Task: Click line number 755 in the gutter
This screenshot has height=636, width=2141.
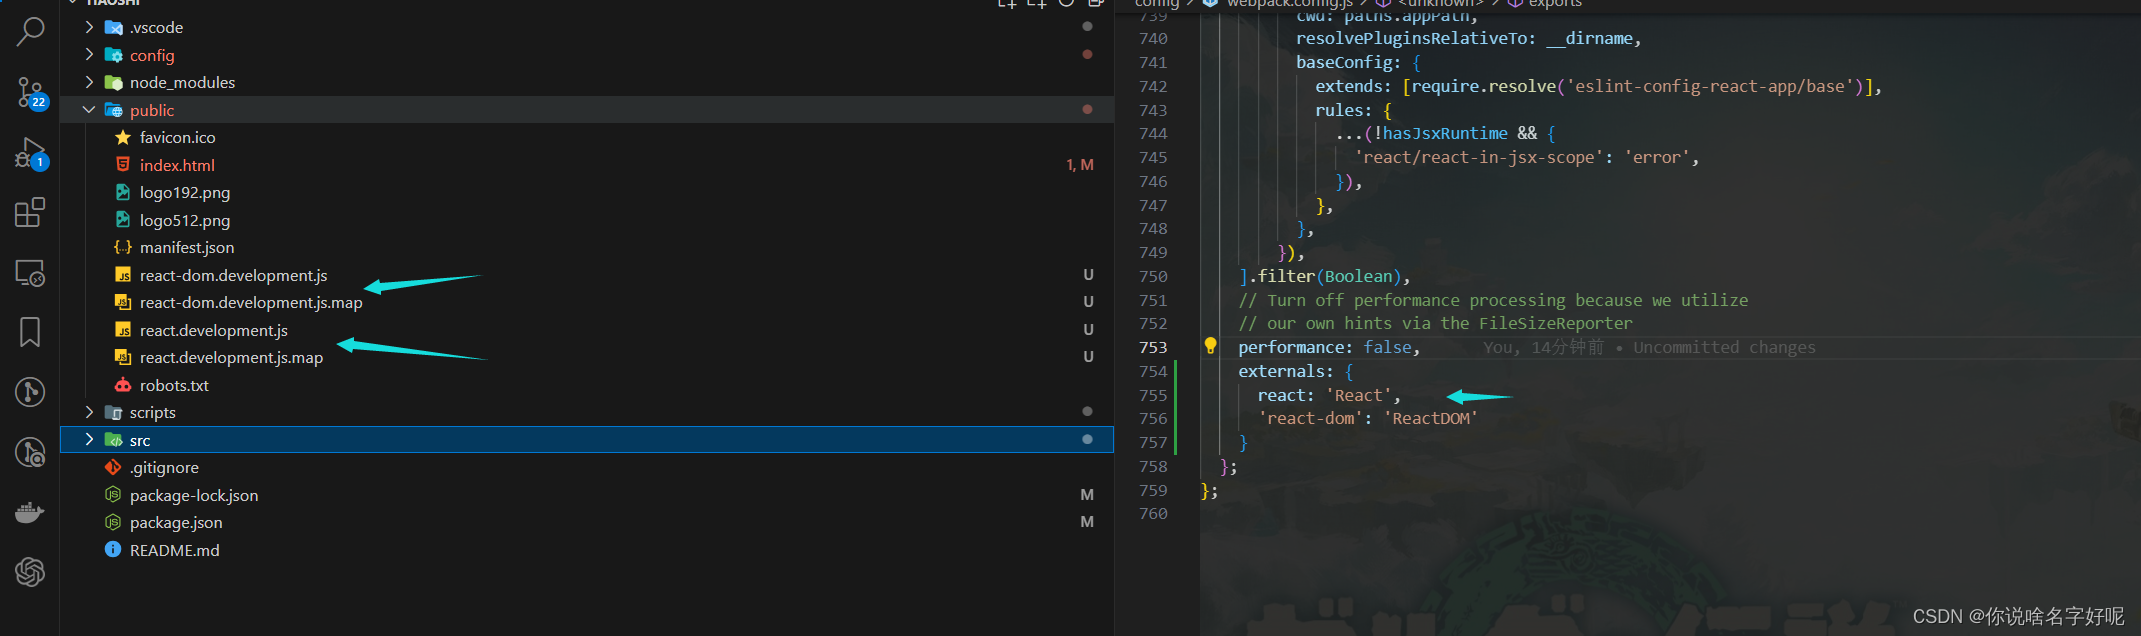Action: tap(1153, 395)
